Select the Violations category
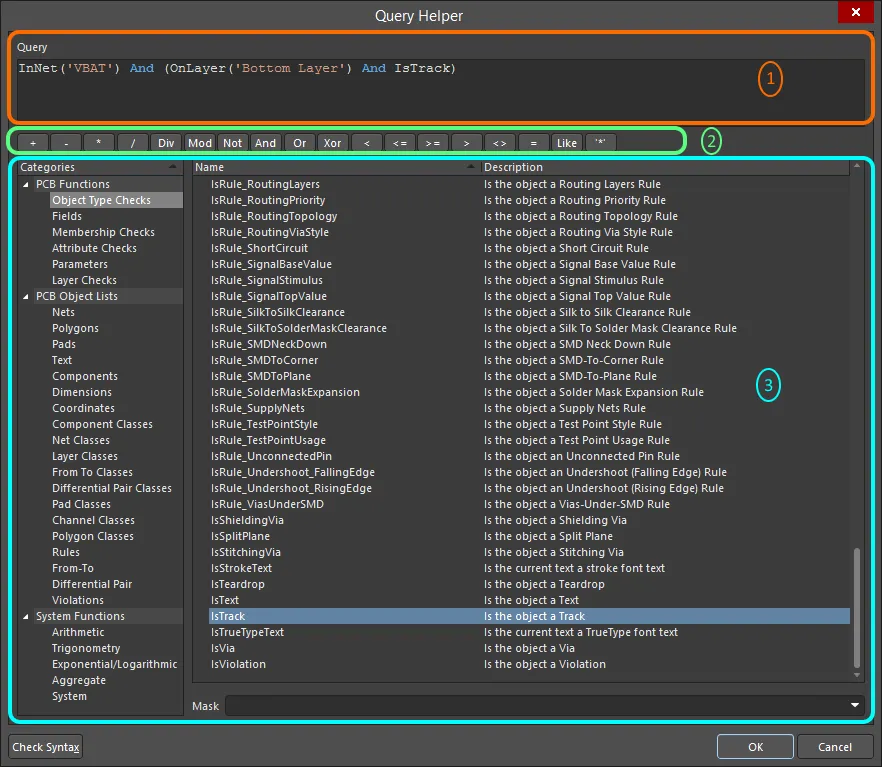882x767 pixels. tap(78, 601)
